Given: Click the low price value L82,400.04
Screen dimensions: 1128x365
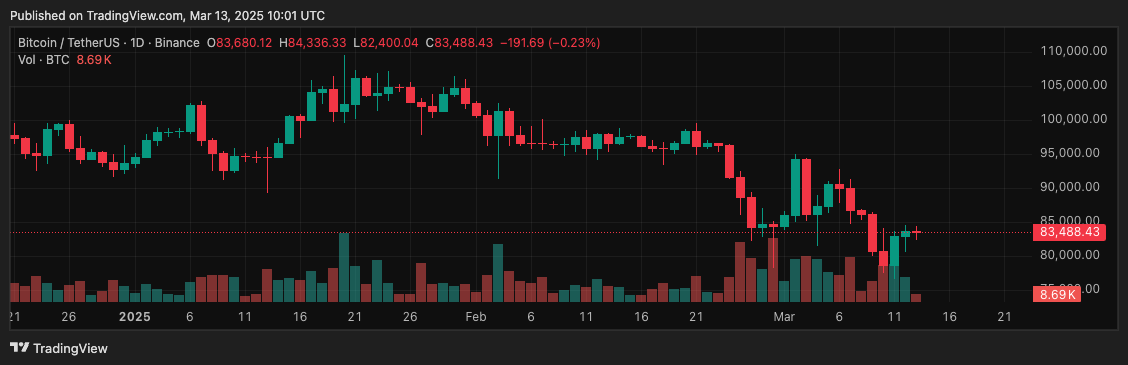Looking at the screenshot, I should (386, 43).
